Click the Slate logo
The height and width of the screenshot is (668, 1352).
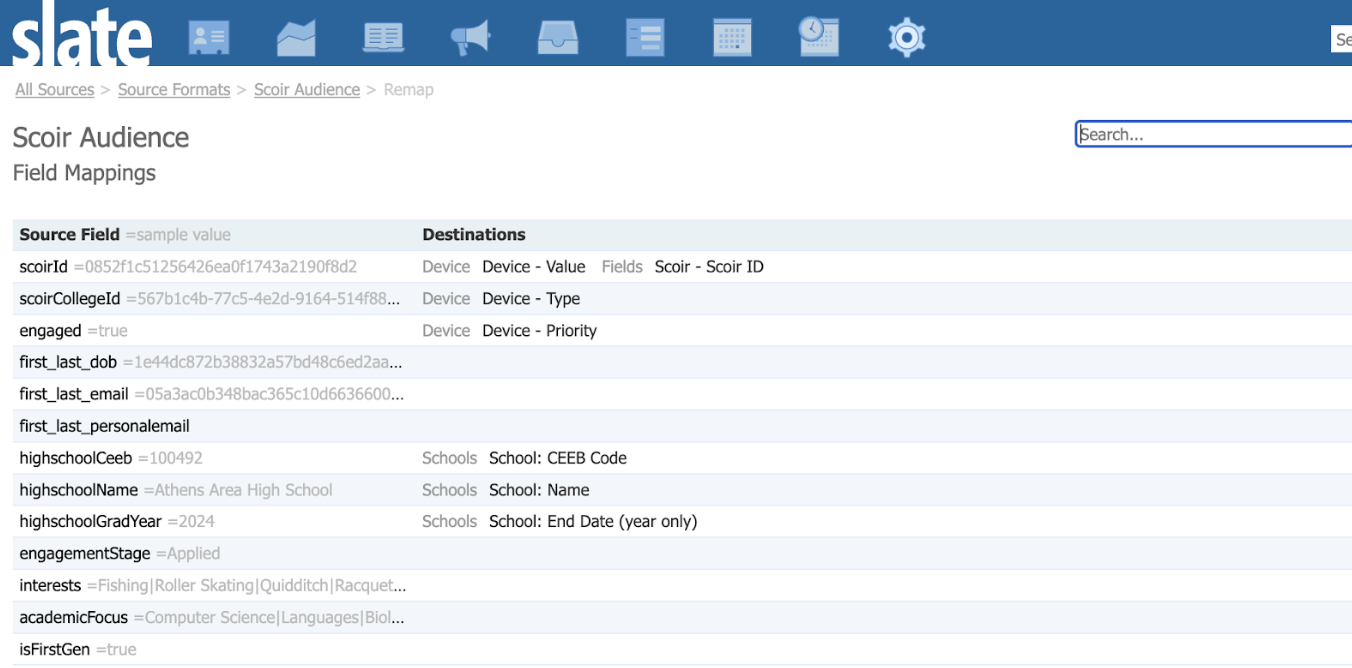click(82, 36)
